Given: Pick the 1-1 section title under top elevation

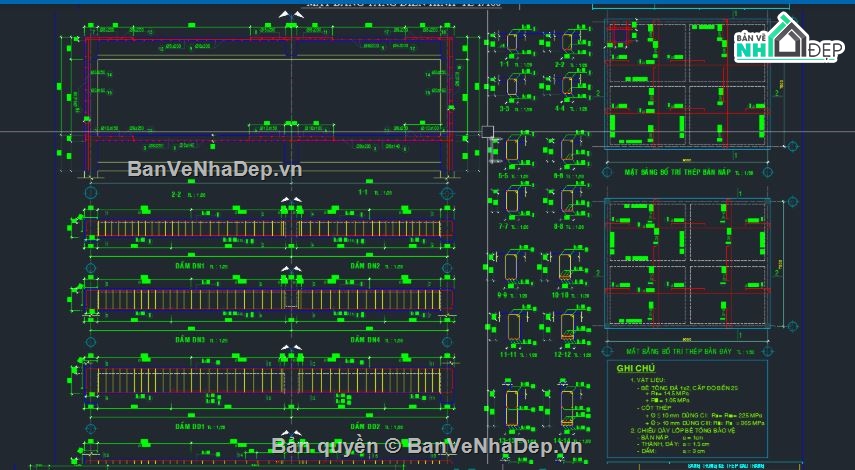Looking at the screenshot, I should coord(363,192).
